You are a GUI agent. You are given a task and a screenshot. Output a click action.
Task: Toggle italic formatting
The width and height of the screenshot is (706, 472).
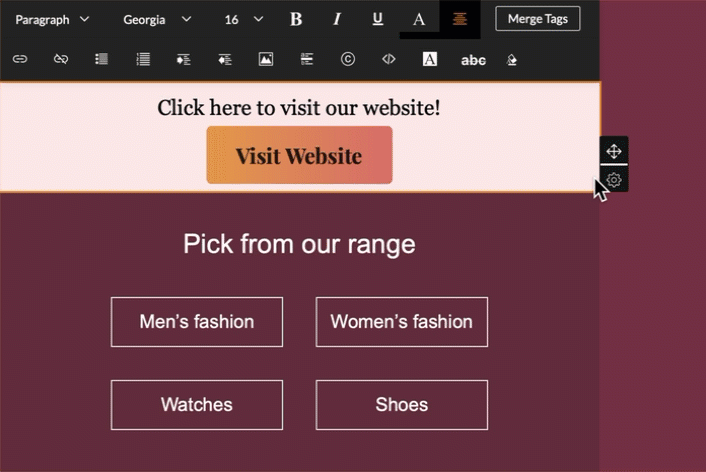[x=337, y=19]
